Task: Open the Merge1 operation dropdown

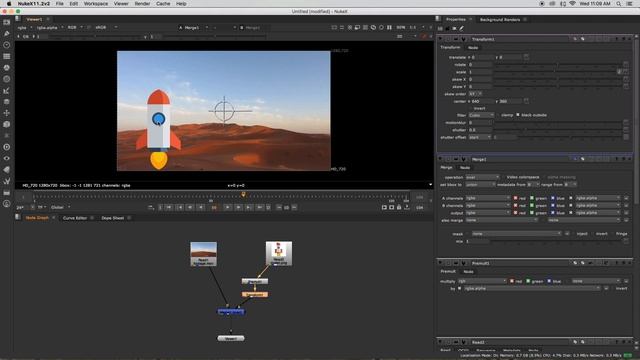Action: pyautogui.click(x=482, y=177)
